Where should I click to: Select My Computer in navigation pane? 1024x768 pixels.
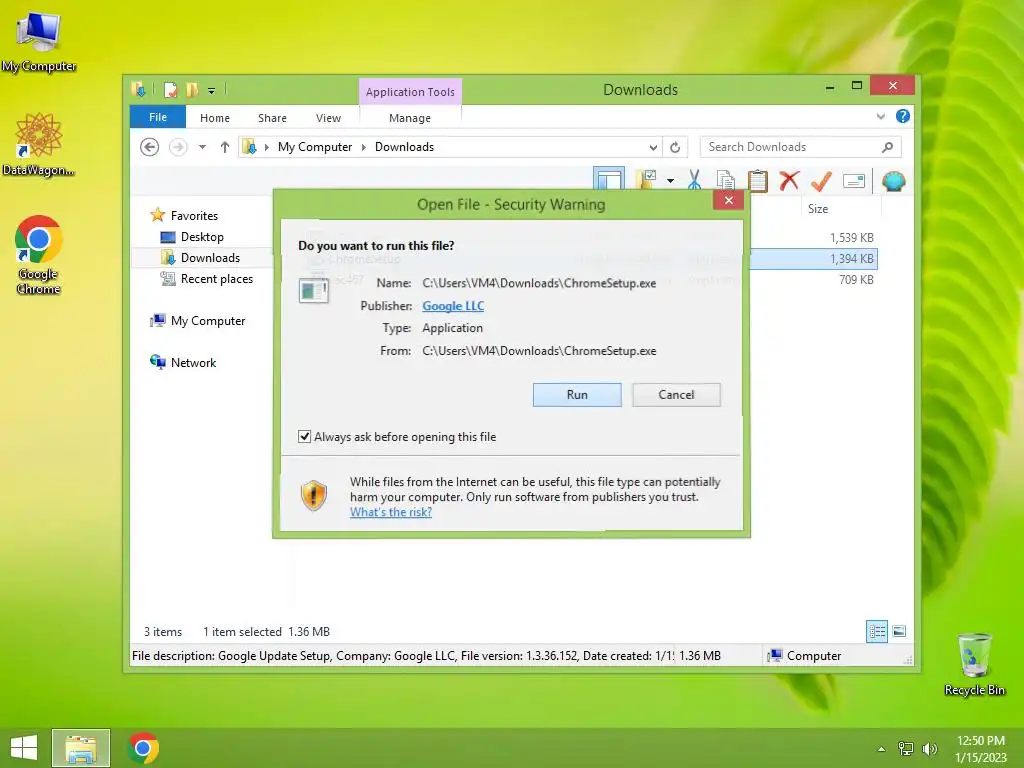click(208, 321)
